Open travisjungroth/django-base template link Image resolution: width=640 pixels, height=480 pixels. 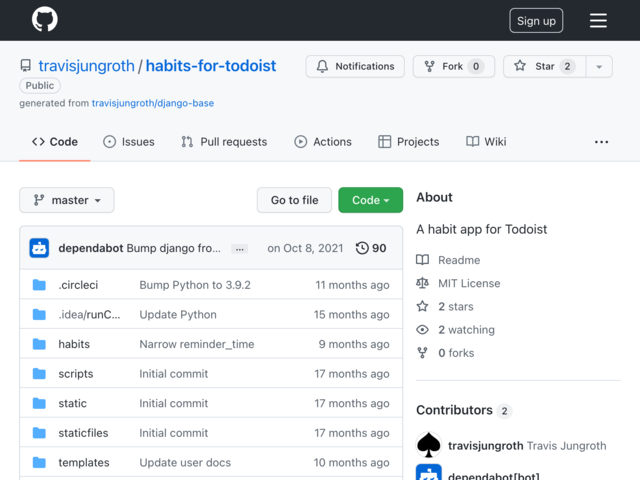pos(153,103)
